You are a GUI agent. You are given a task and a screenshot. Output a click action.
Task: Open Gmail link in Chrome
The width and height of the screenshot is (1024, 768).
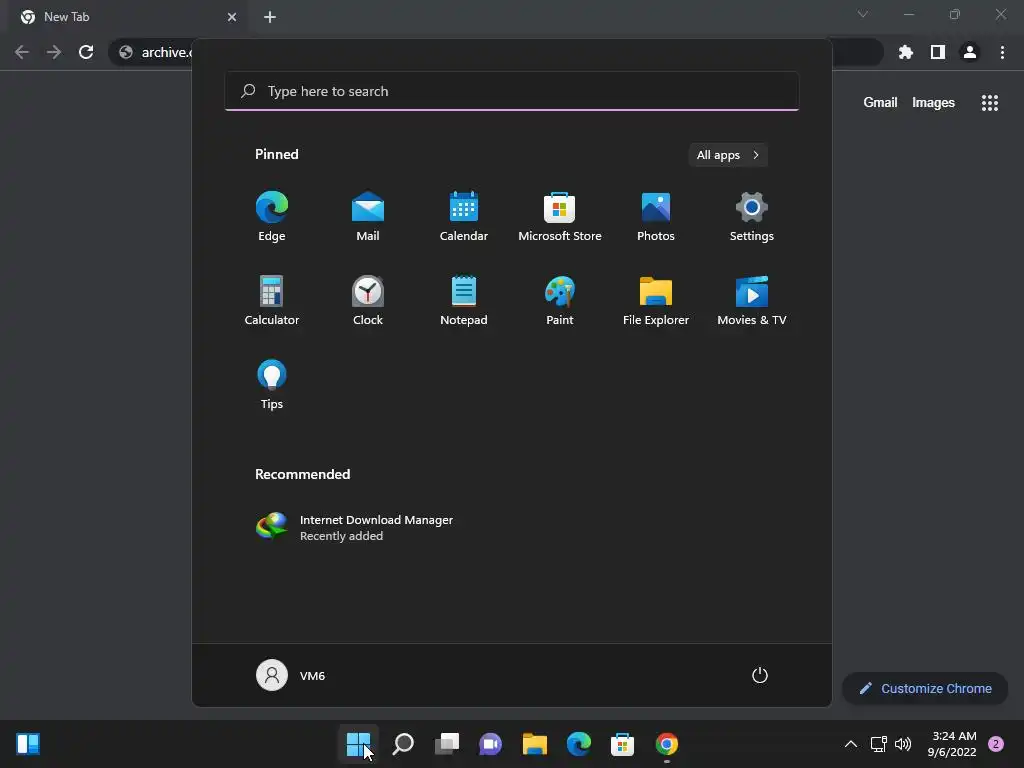(880, 103)
